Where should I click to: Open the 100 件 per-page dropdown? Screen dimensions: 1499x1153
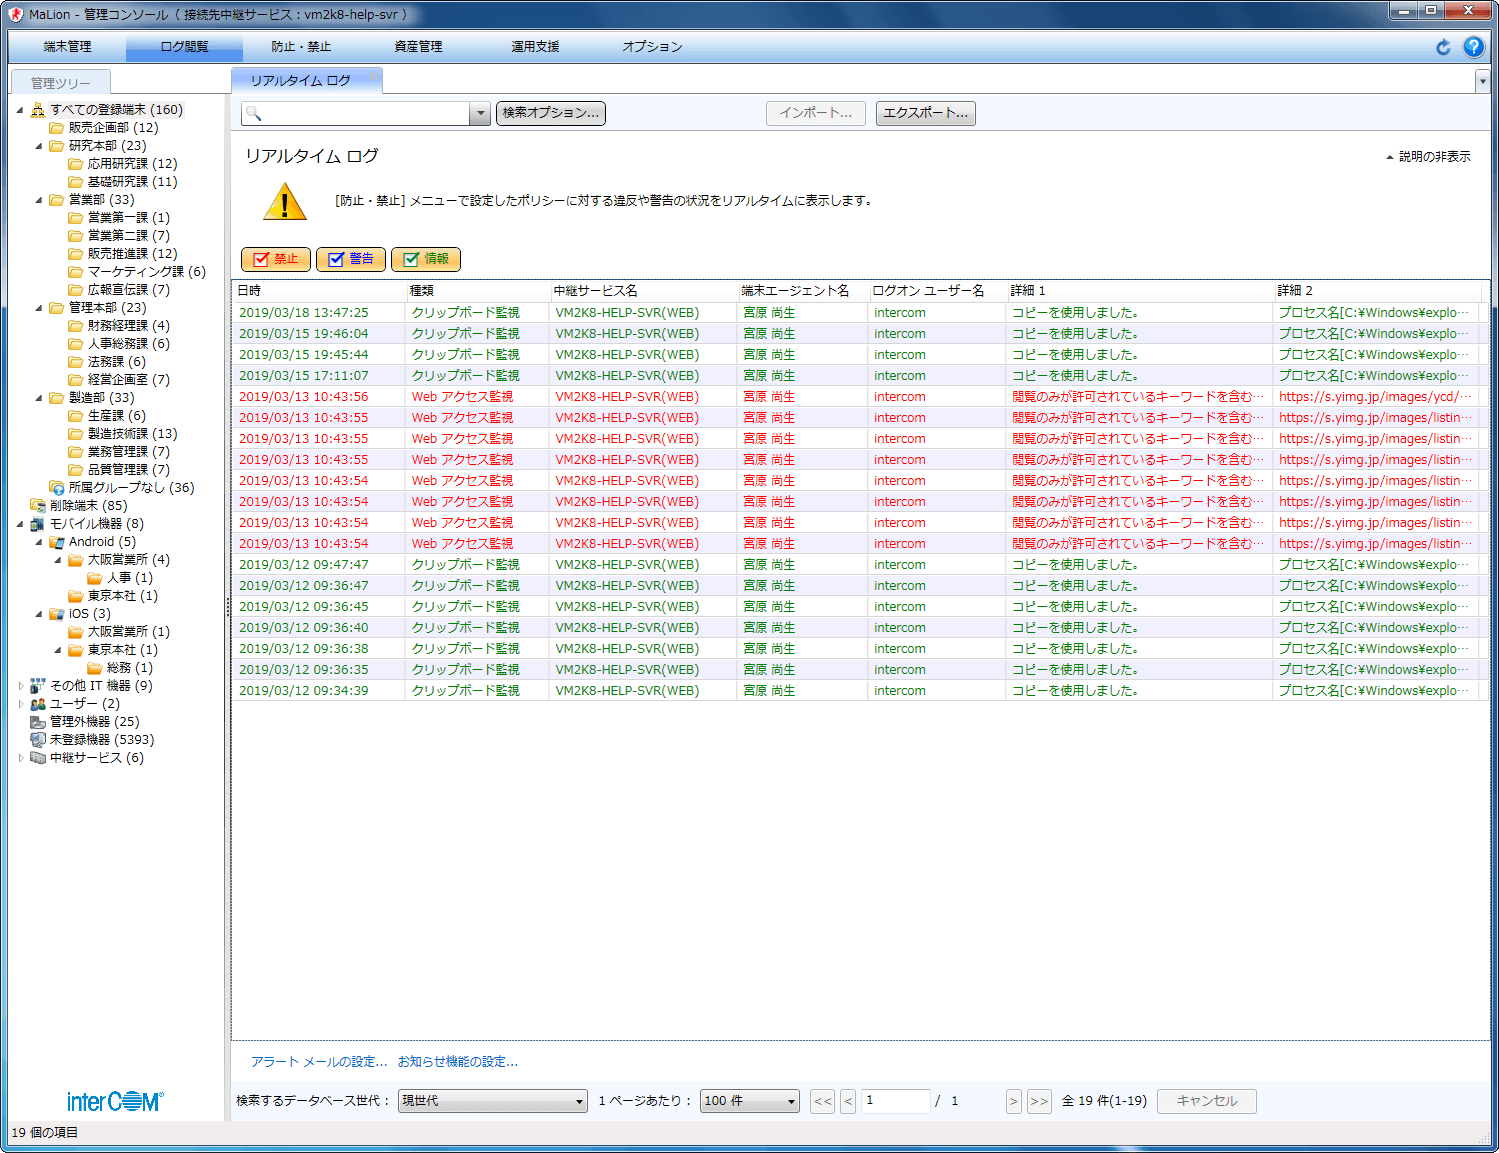pos(749,1101)
